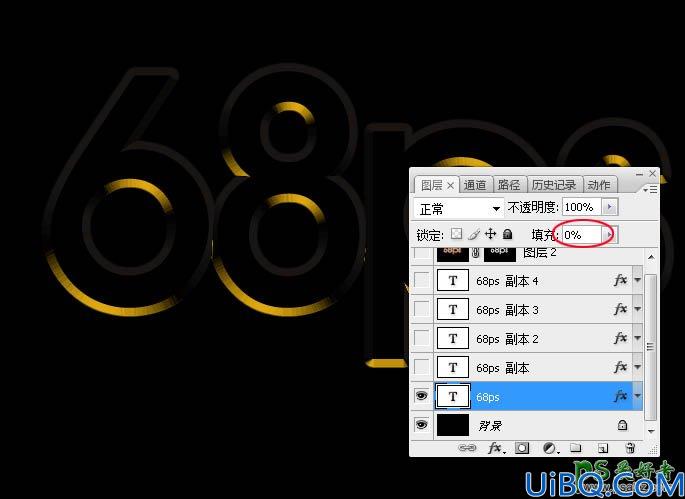This screenshot has height=499, width=685.
Task: Click the fx icon on the 68ps 副本 layer
Action: pos(620,367)
